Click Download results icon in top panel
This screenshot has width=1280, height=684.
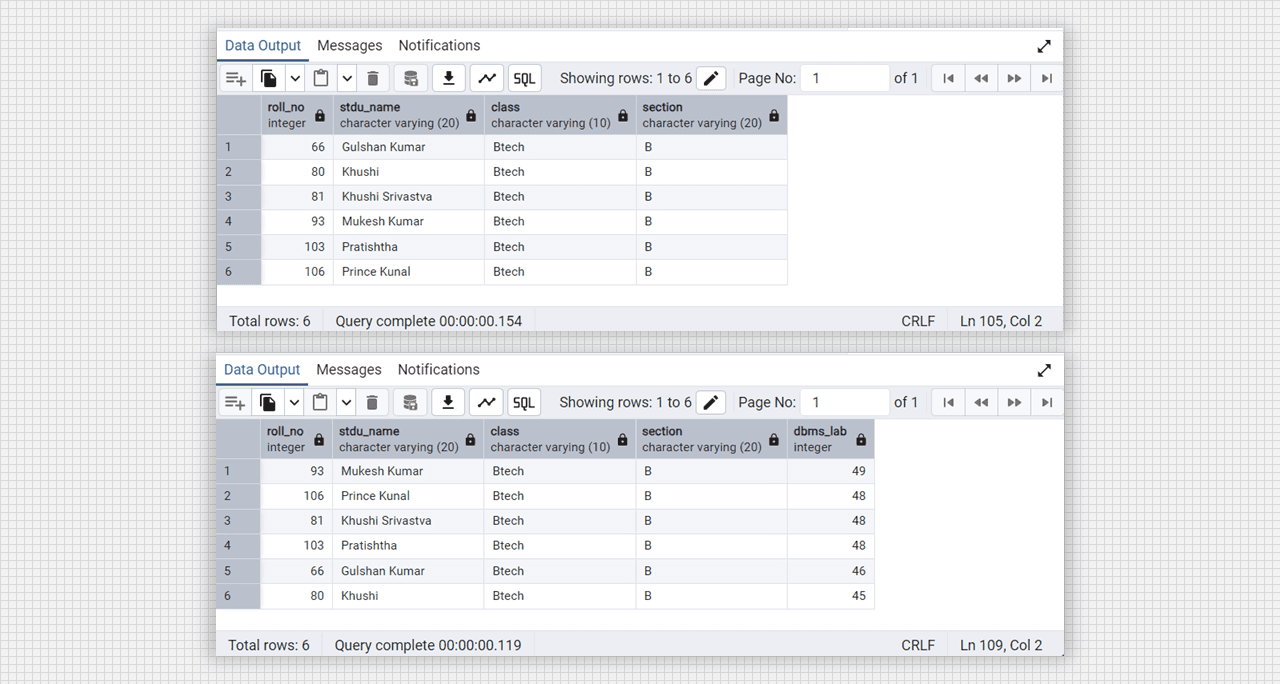tap(449, 78)
